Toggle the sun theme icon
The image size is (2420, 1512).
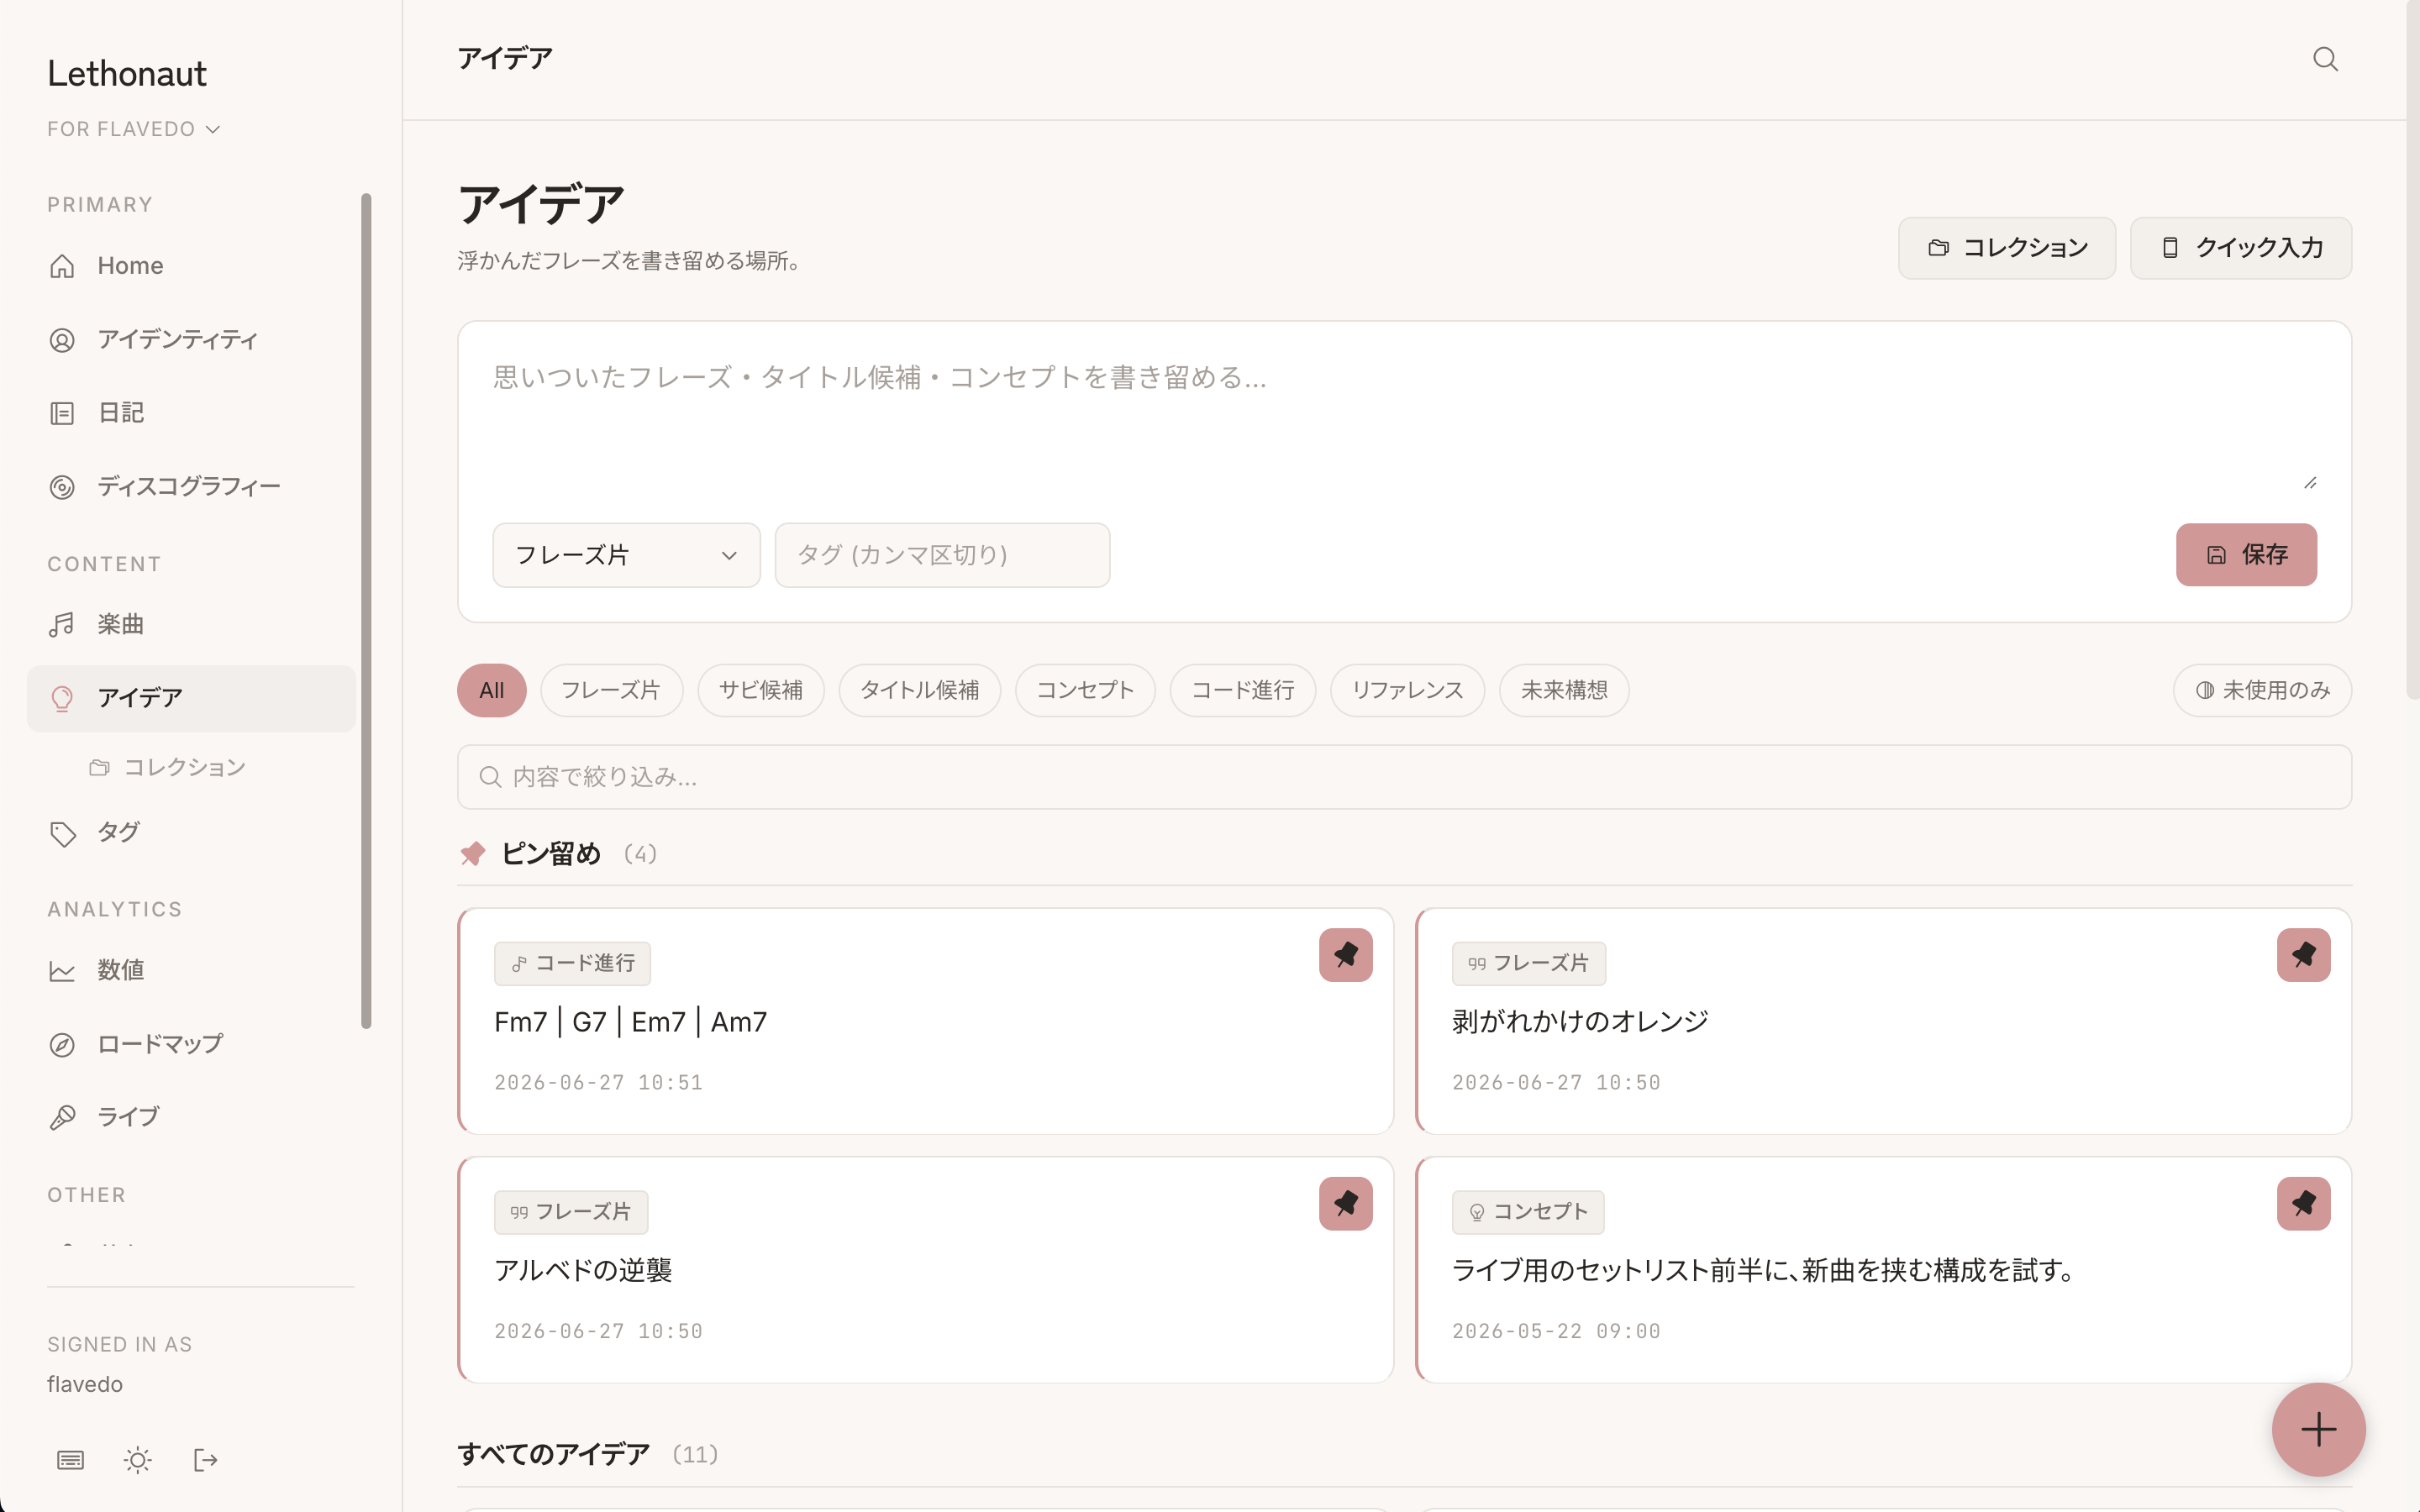[138, 1460]
